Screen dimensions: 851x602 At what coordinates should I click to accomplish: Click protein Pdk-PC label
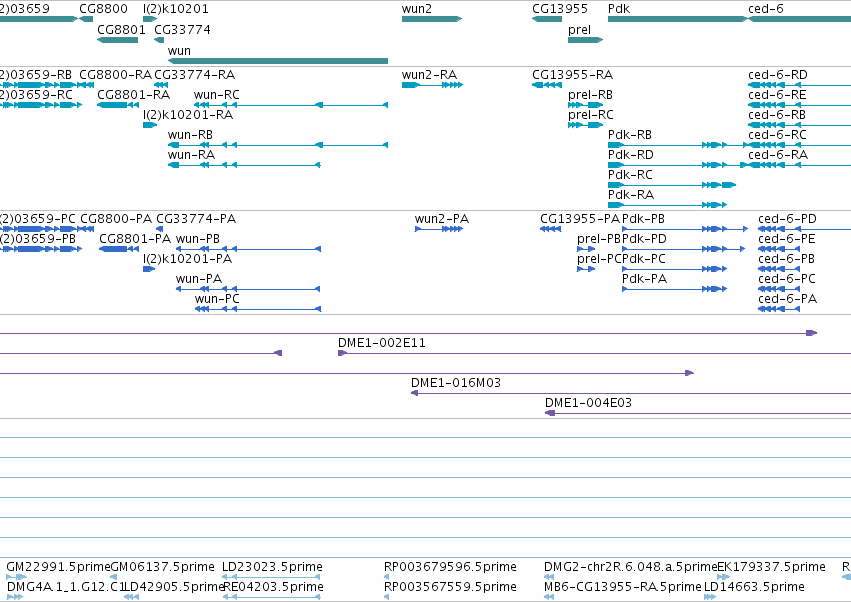point(643,259)
